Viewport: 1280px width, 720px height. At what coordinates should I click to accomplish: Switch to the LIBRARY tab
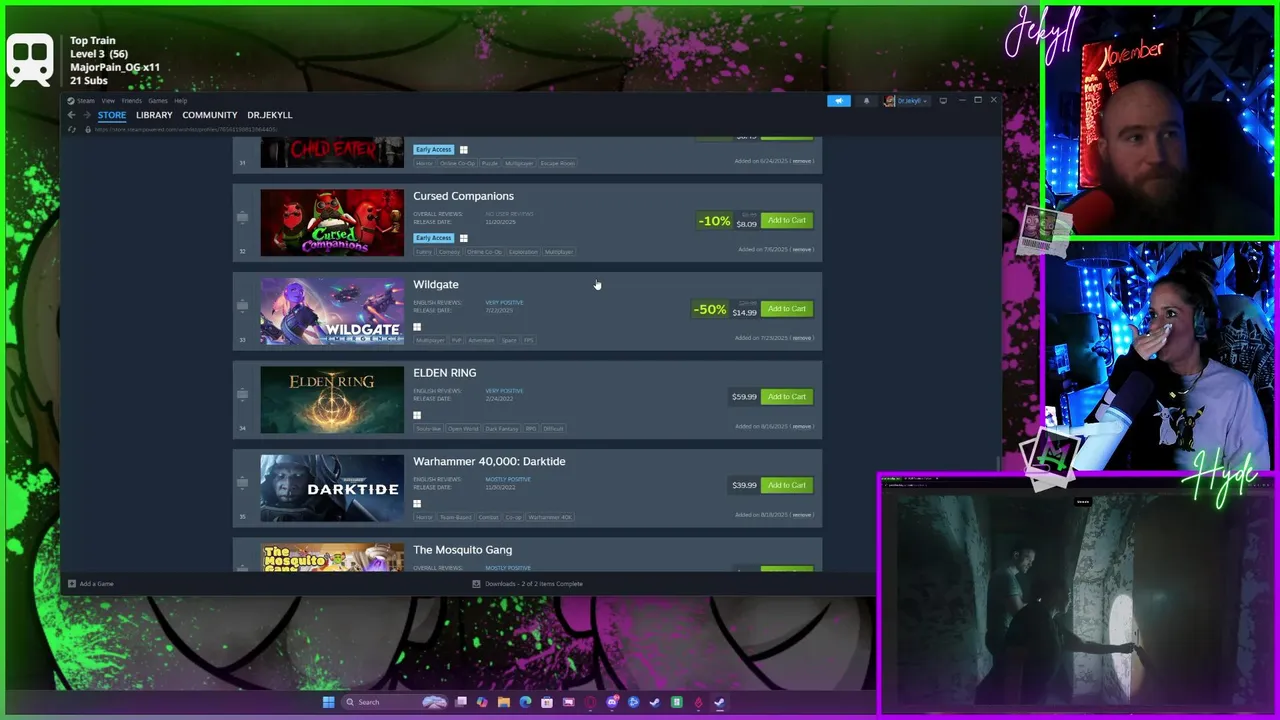154,115
